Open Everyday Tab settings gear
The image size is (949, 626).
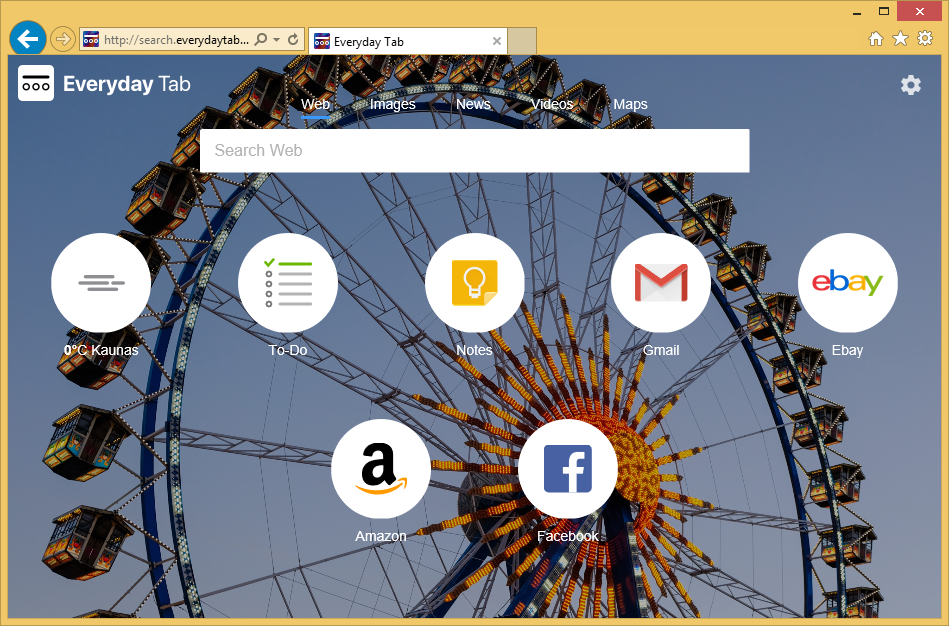910,85
